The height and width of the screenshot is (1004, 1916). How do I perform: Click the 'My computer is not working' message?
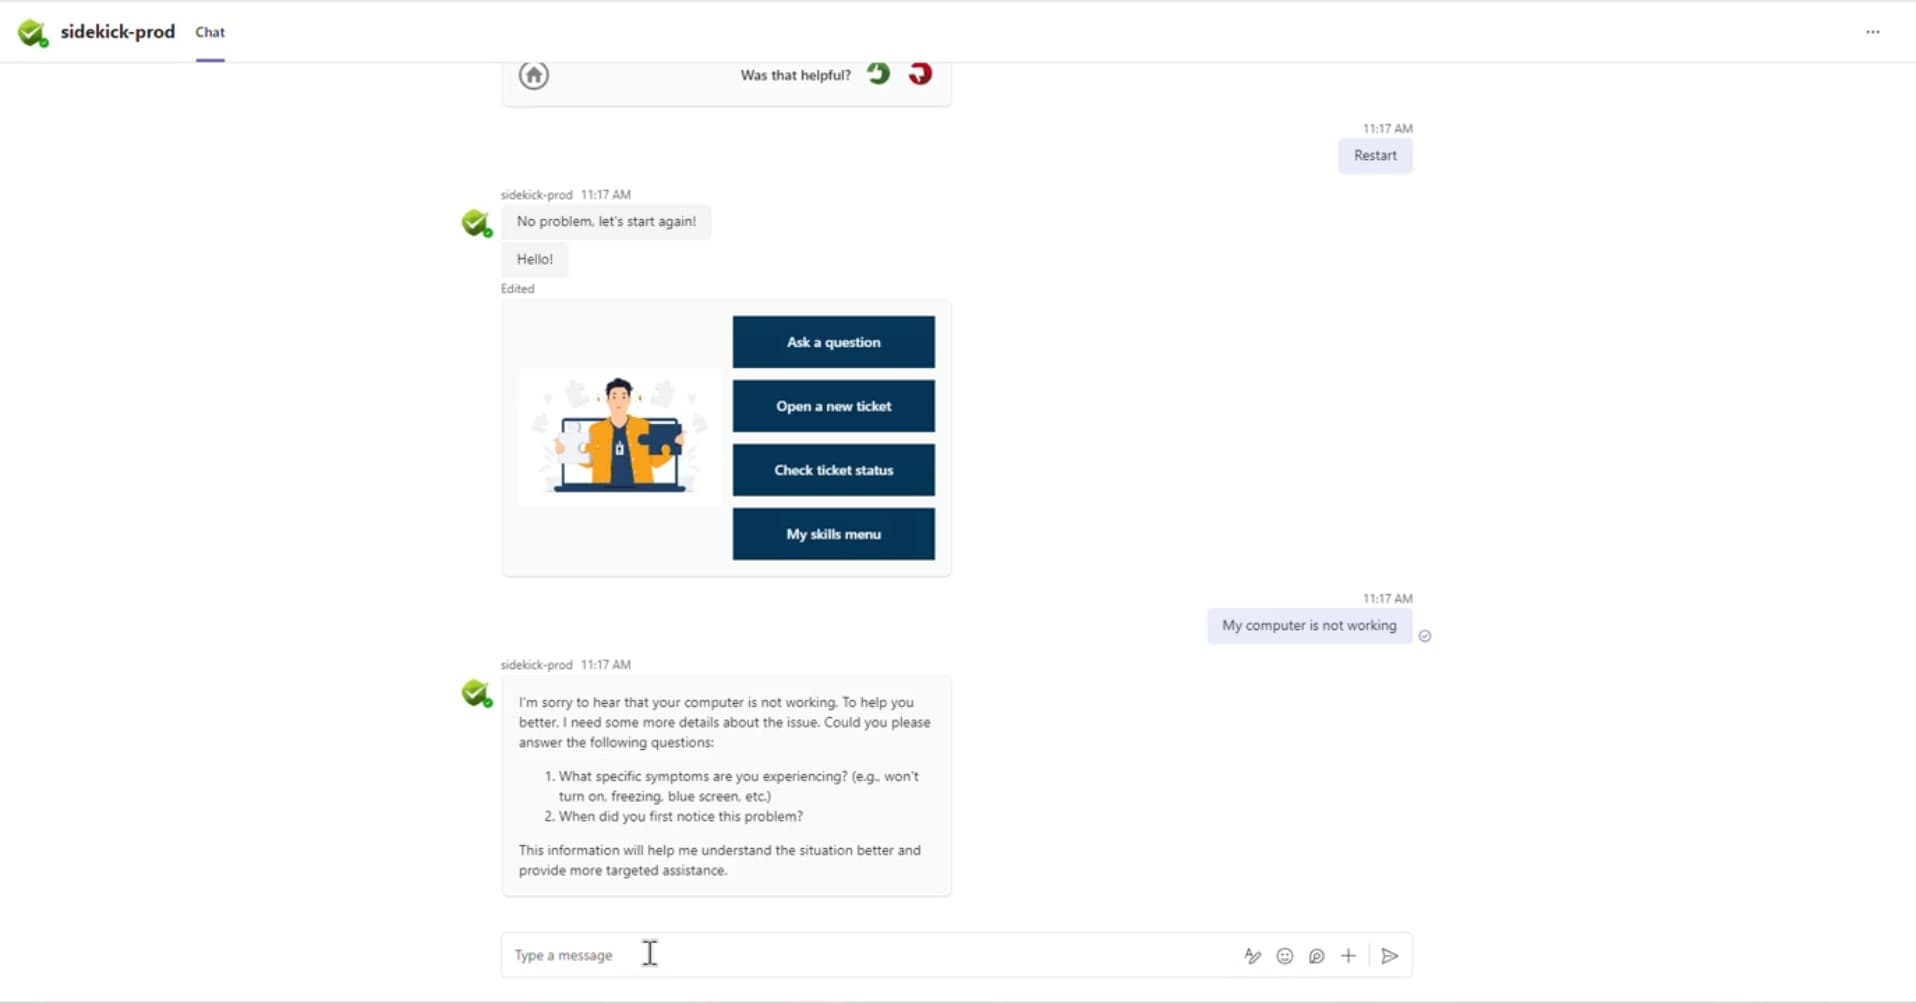[x=1309, y=626]
